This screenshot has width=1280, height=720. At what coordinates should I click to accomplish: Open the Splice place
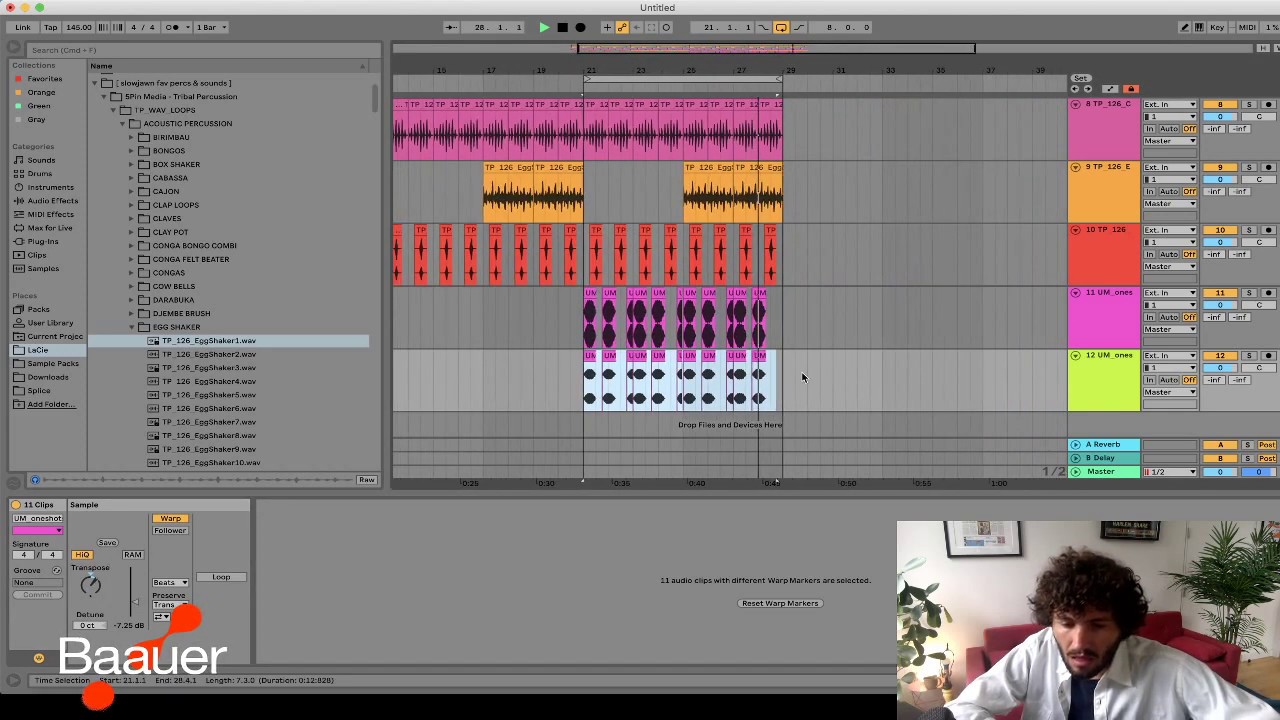[39, 391]
